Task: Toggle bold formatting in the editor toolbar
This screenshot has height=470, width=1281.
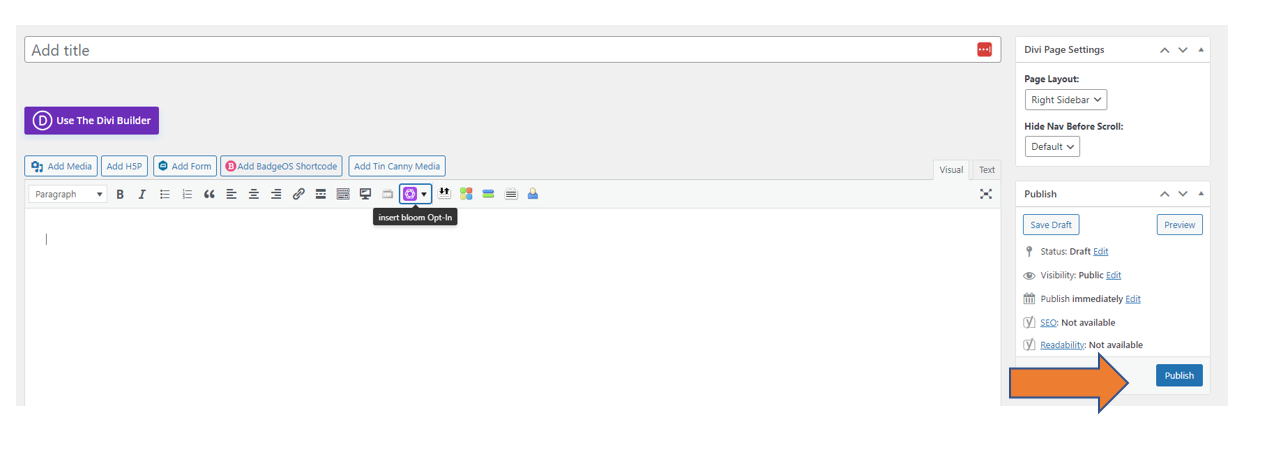Action: pyautogui.click(x=120, y=194)
